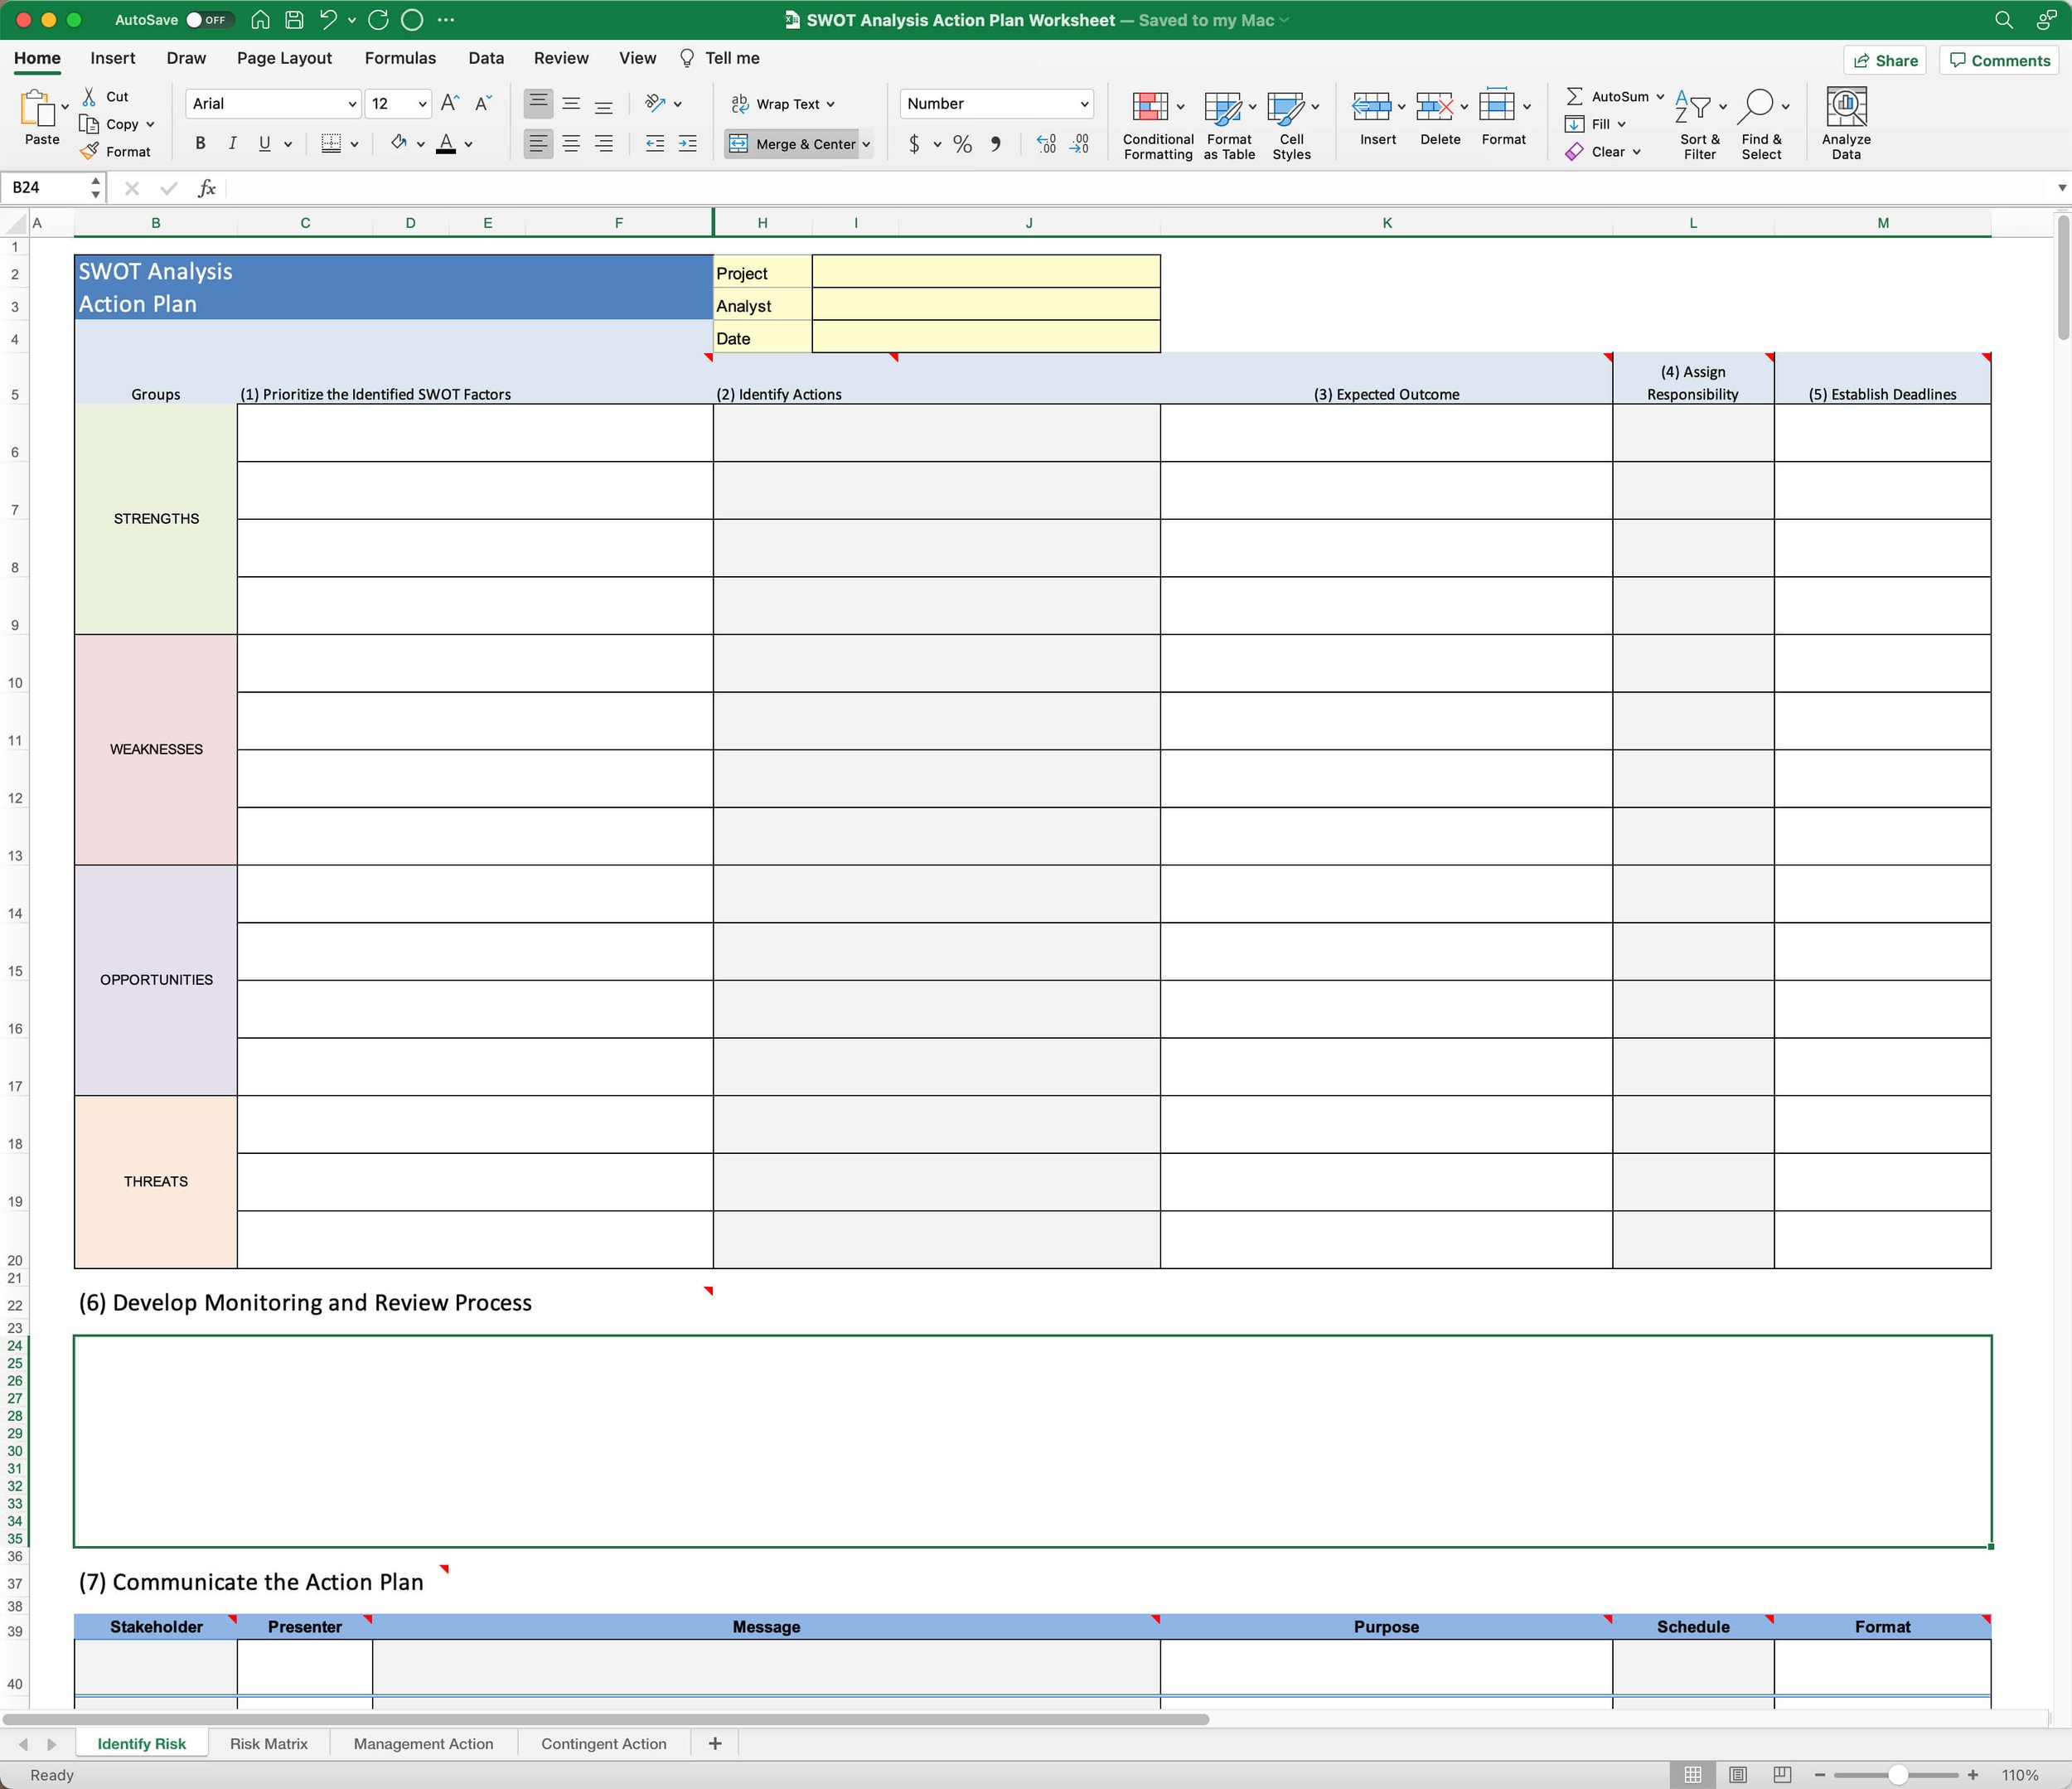Open the Number format dropdown
The image size is (2072, 1789).
click(1084, 103)
